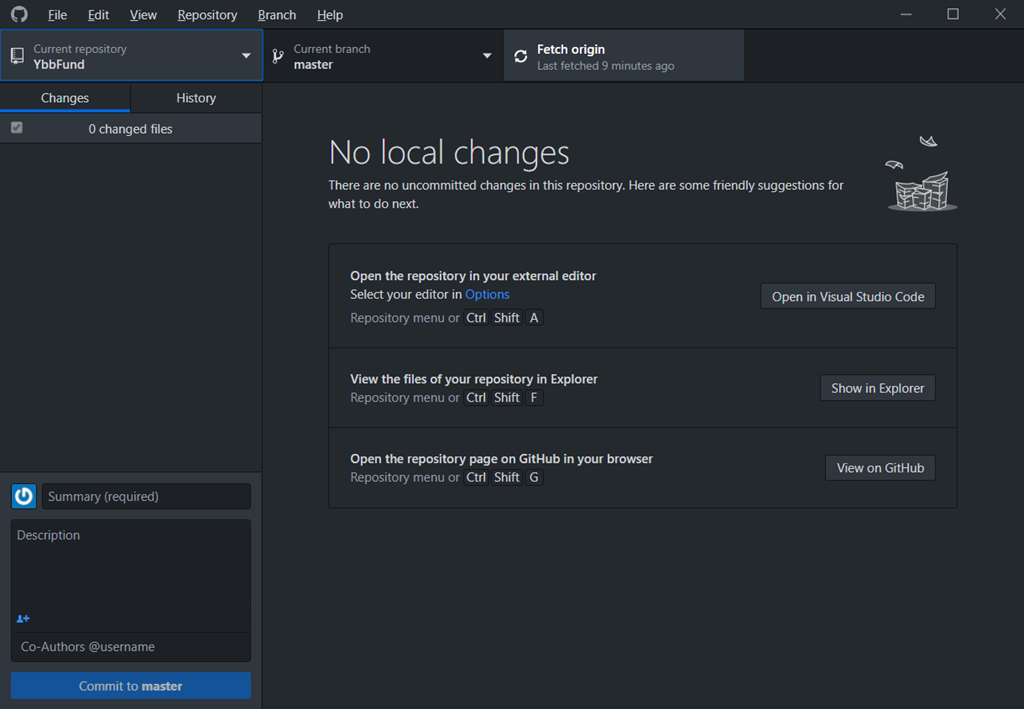1024x709 pixels.
Task: Toggle the changed files select-all checkbox
Action: click(x=17, y=128)
